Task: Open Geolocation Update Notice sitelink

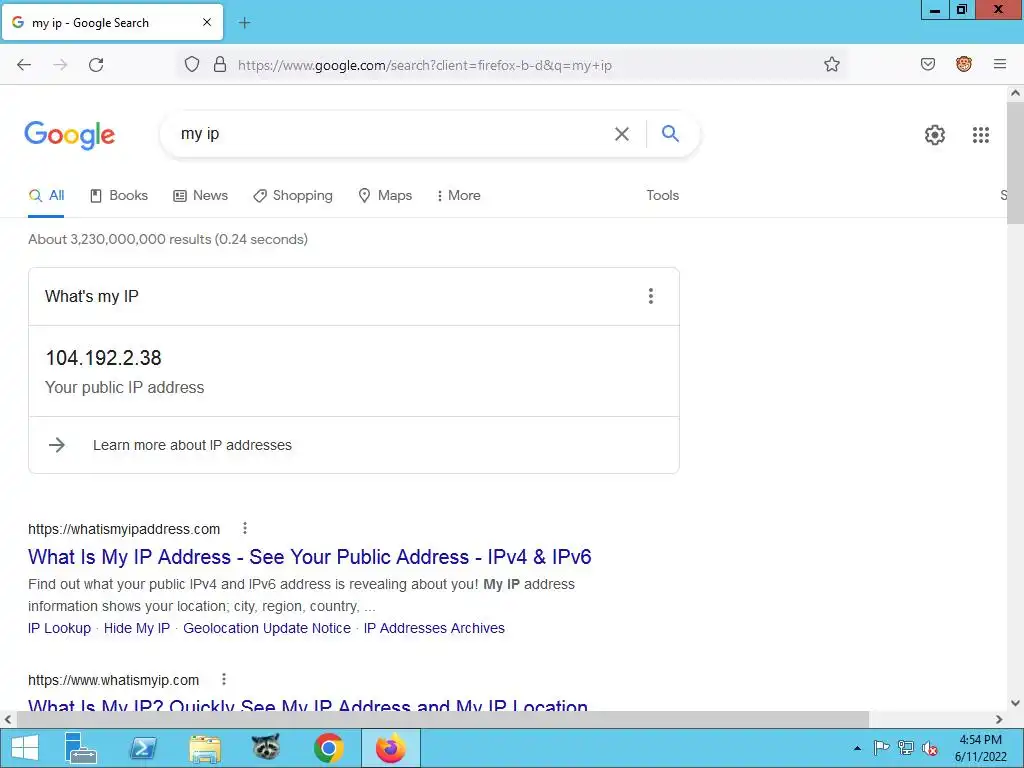Action: (x=266, y=628)
